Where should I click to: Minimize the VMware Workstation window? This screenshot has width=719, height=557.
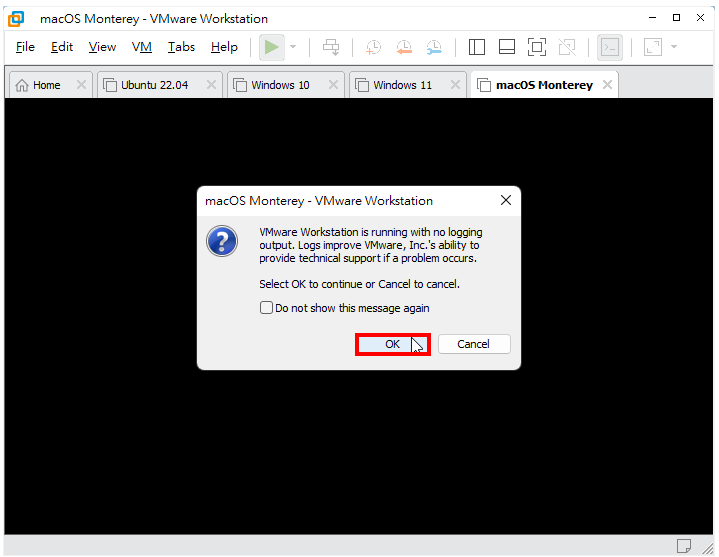click(x=653, y=18)
